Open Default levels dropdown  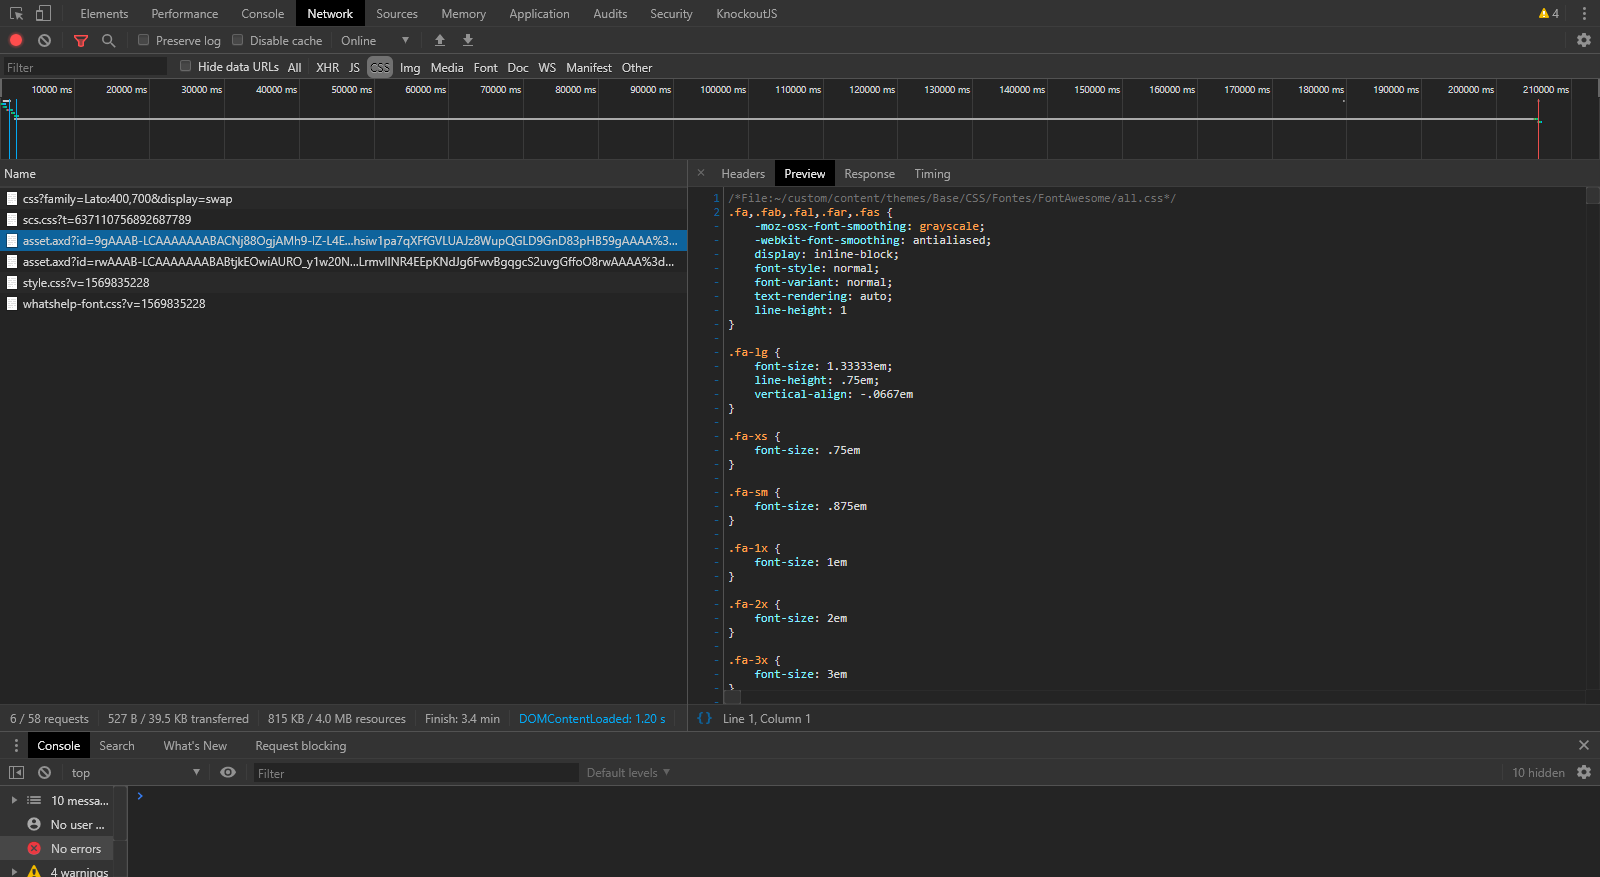pyautogui.click(x=628, y=772)
